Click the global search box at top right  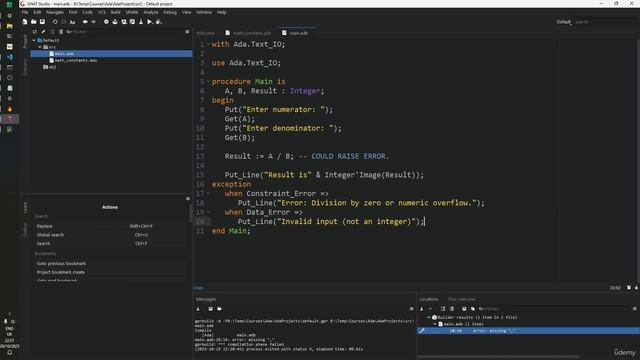coord(604,22)
